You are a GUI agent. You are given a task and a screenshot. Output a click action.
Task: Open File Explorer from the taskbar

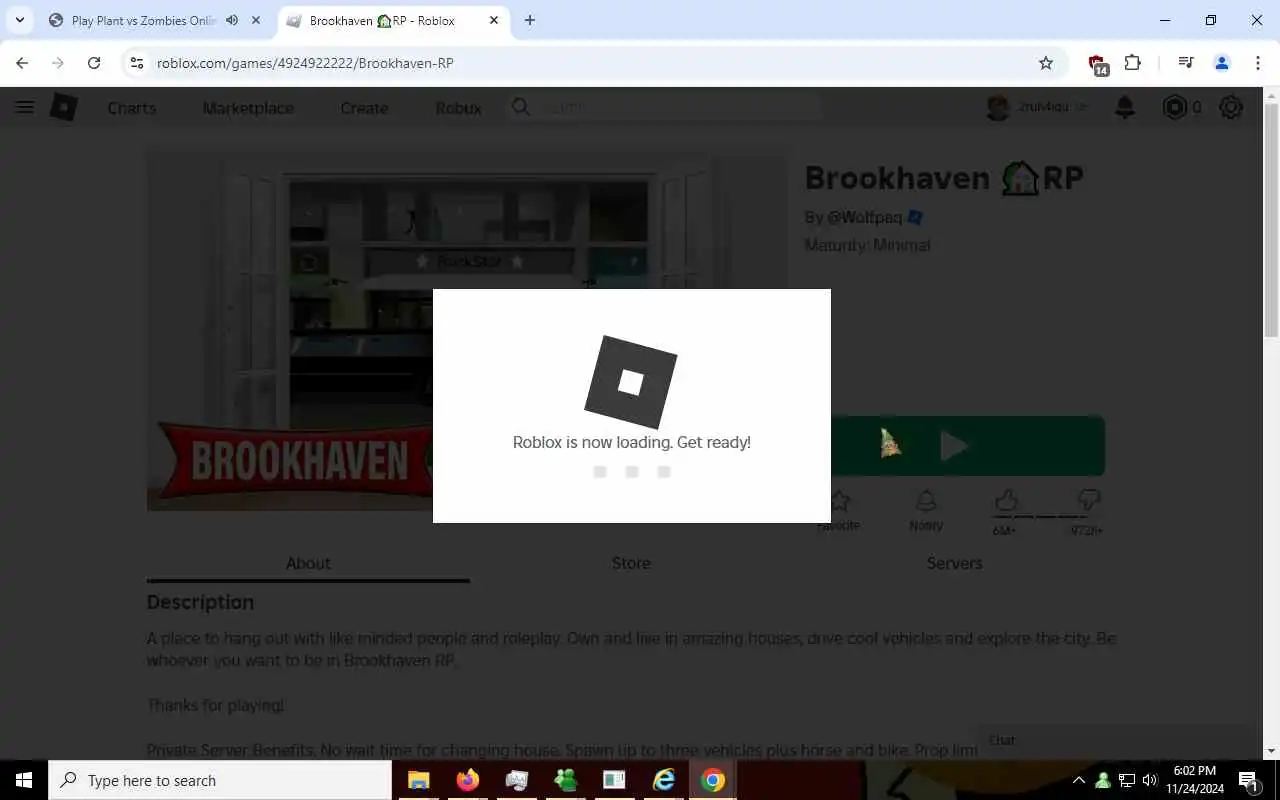[x=418, y=780]
